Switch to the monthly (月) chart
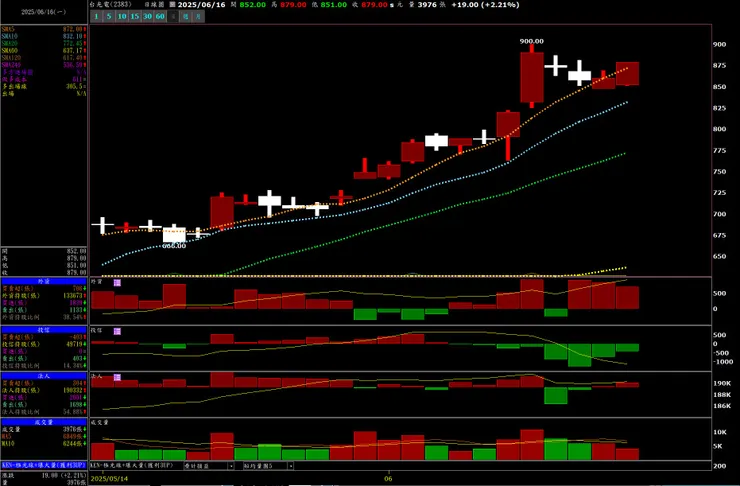 (x=199, y=17)
